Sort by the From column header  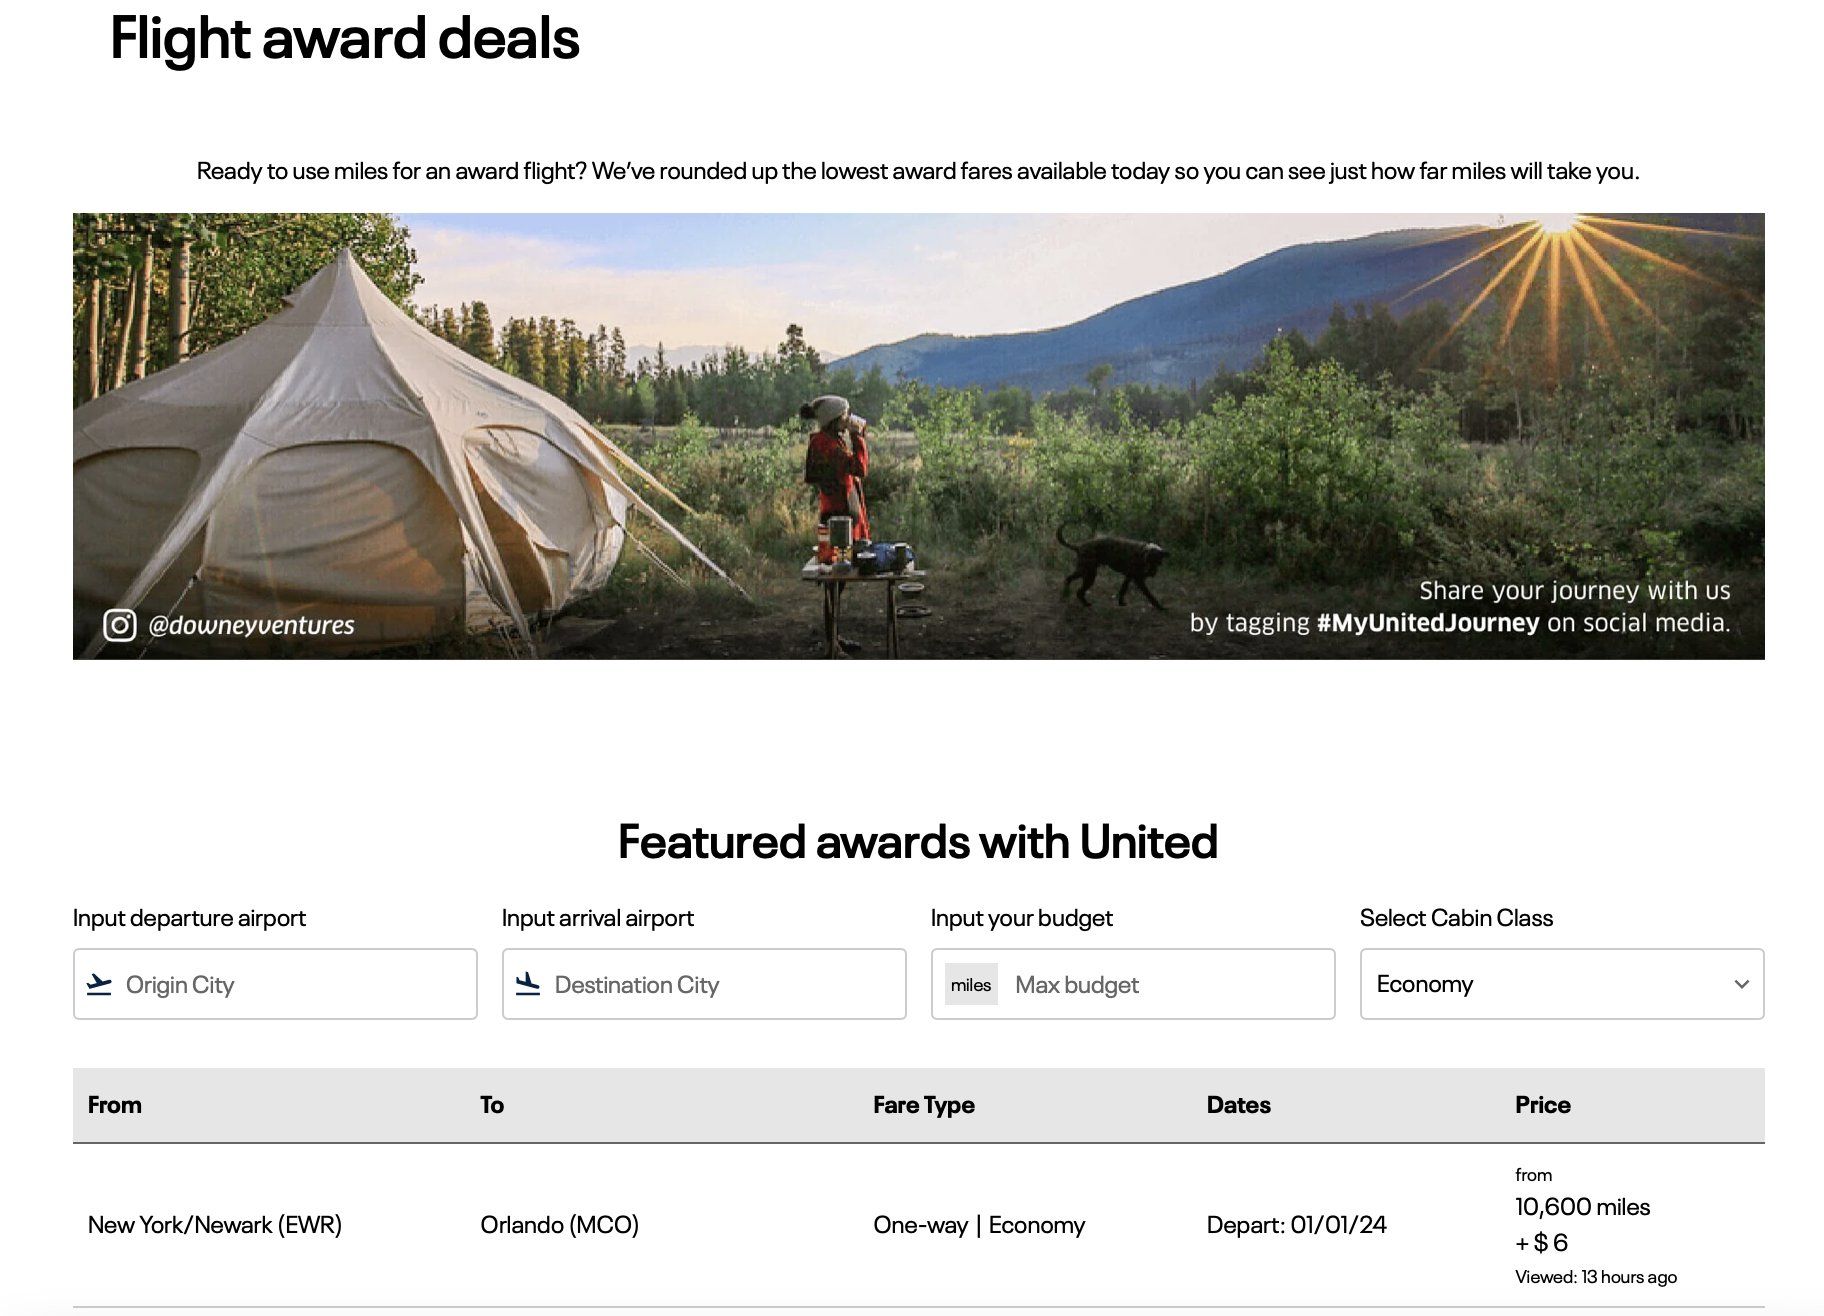click(115, 1105)
